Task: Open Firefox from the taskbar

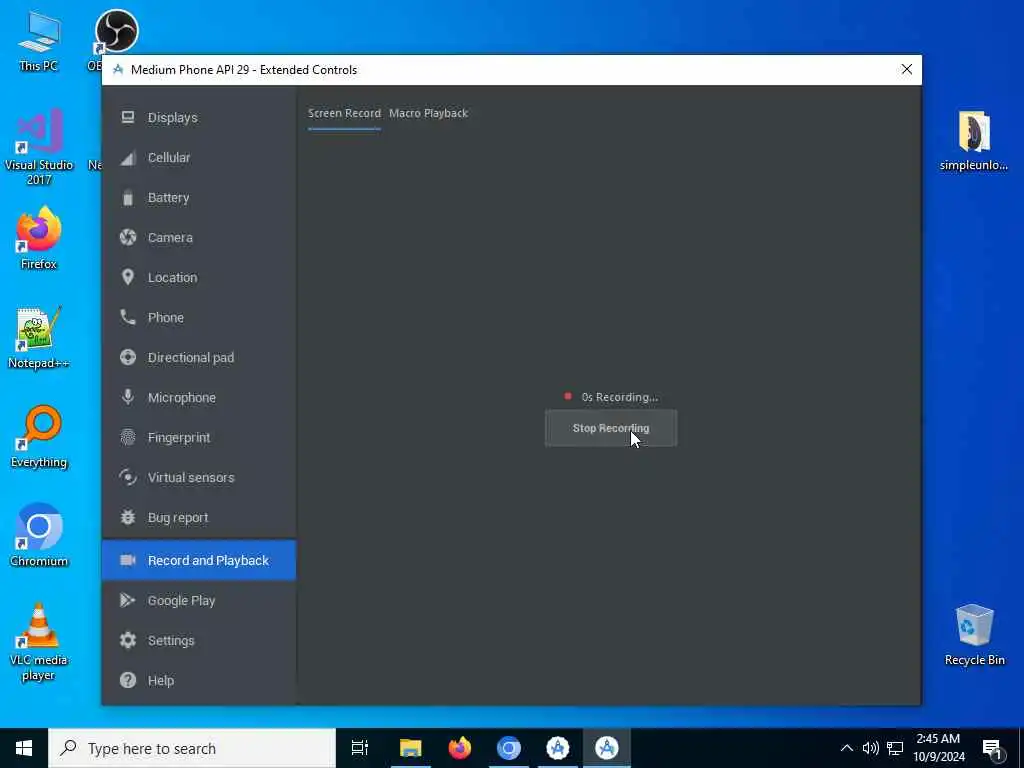Action: (460, 748)
